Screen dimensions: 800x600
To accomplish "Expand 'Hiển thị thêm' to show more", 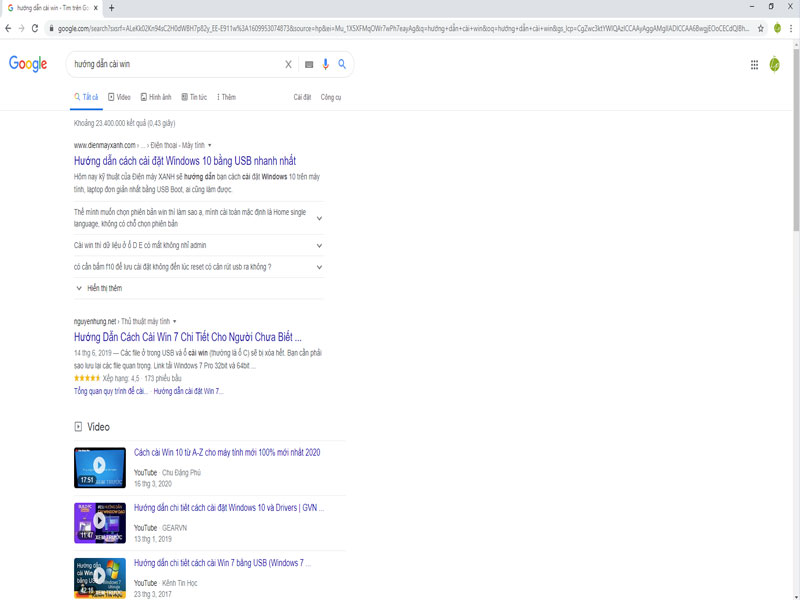I will click(x=99, y=288).
